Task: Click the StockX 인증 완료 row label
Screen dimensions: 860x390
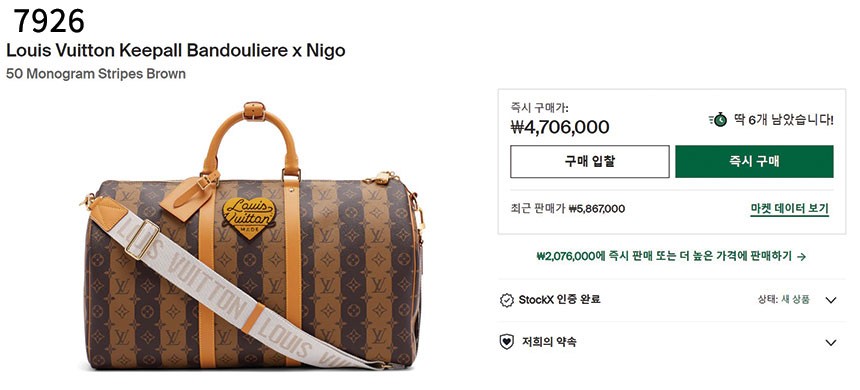Action: coord(559,300)
